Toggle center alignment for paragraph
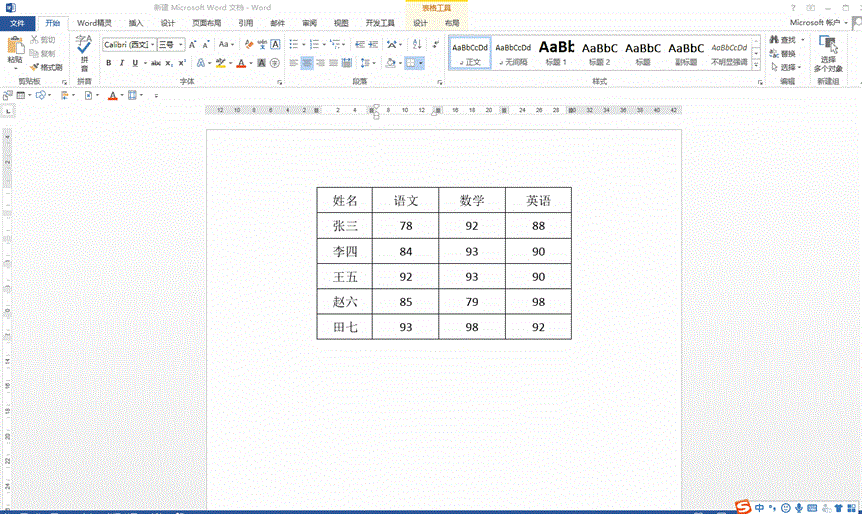Screen dimensions: 862x514 308,63
